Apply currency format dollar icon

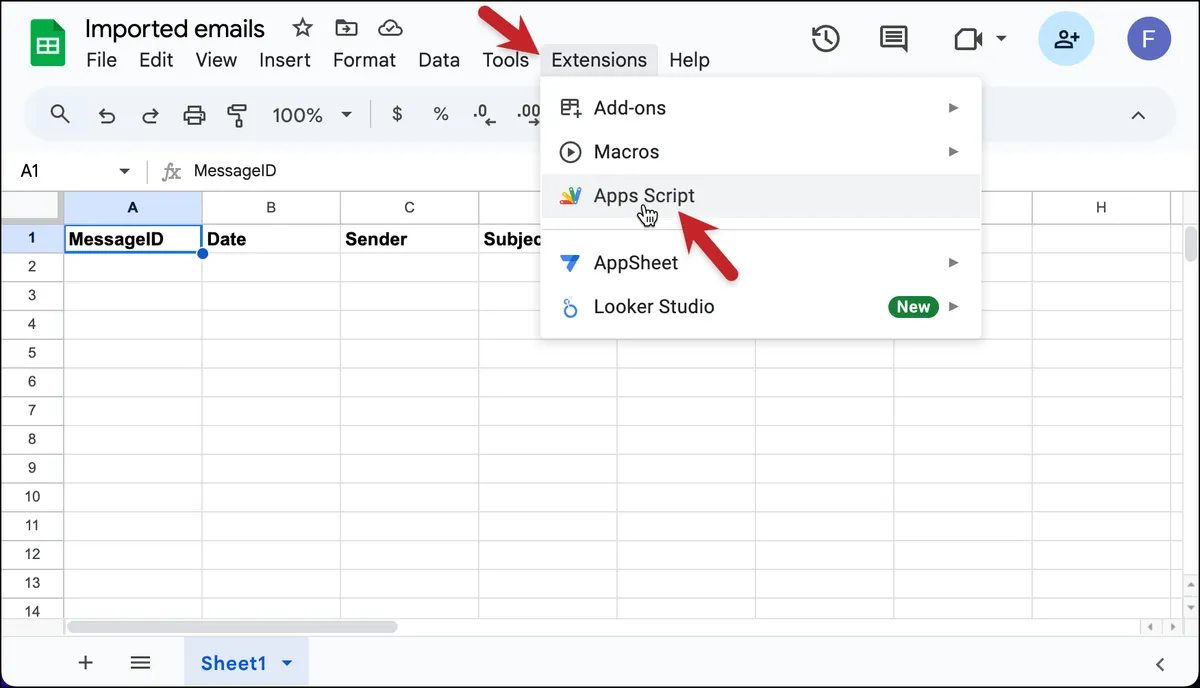pos(397,115)
